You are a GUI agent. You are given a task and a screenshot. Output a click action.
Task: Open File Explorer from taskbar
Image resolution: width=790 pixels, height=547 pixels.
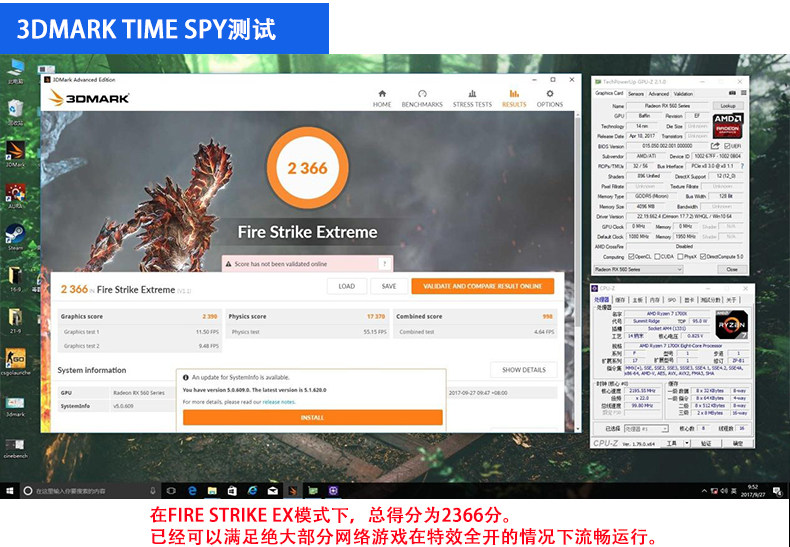pyautogui.click(x=212, y=491)
